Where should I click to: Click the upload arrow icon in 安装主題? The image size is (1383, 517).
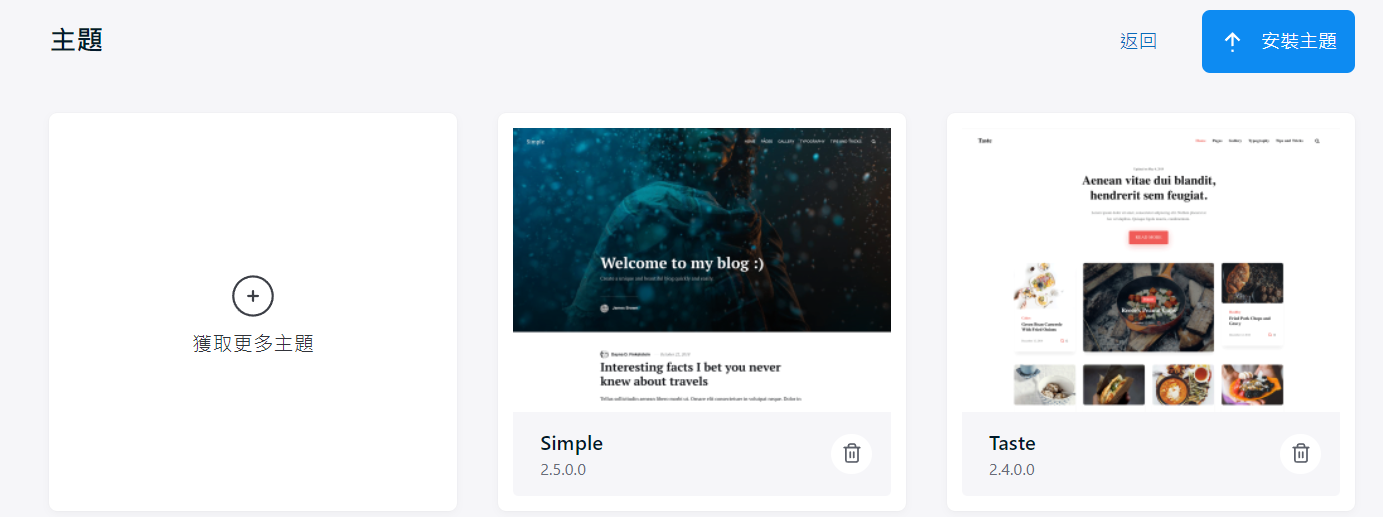point(1232,42)
